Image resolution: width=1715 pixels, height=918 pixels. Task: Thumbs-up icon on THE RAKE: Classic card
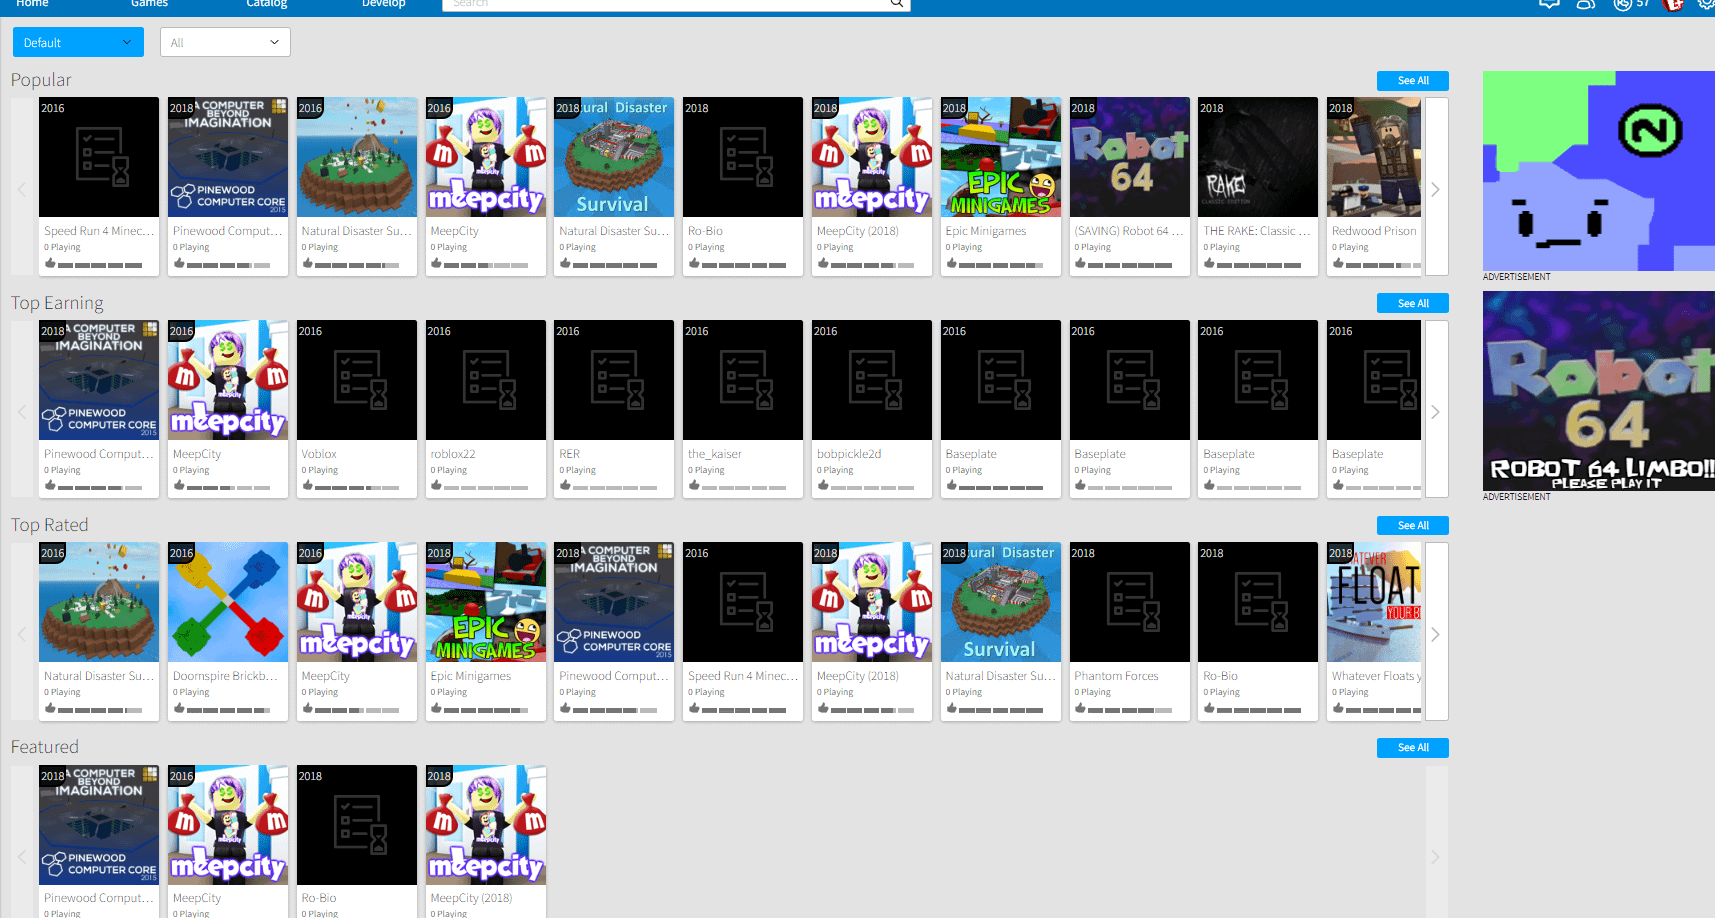tap(1209, 263)
